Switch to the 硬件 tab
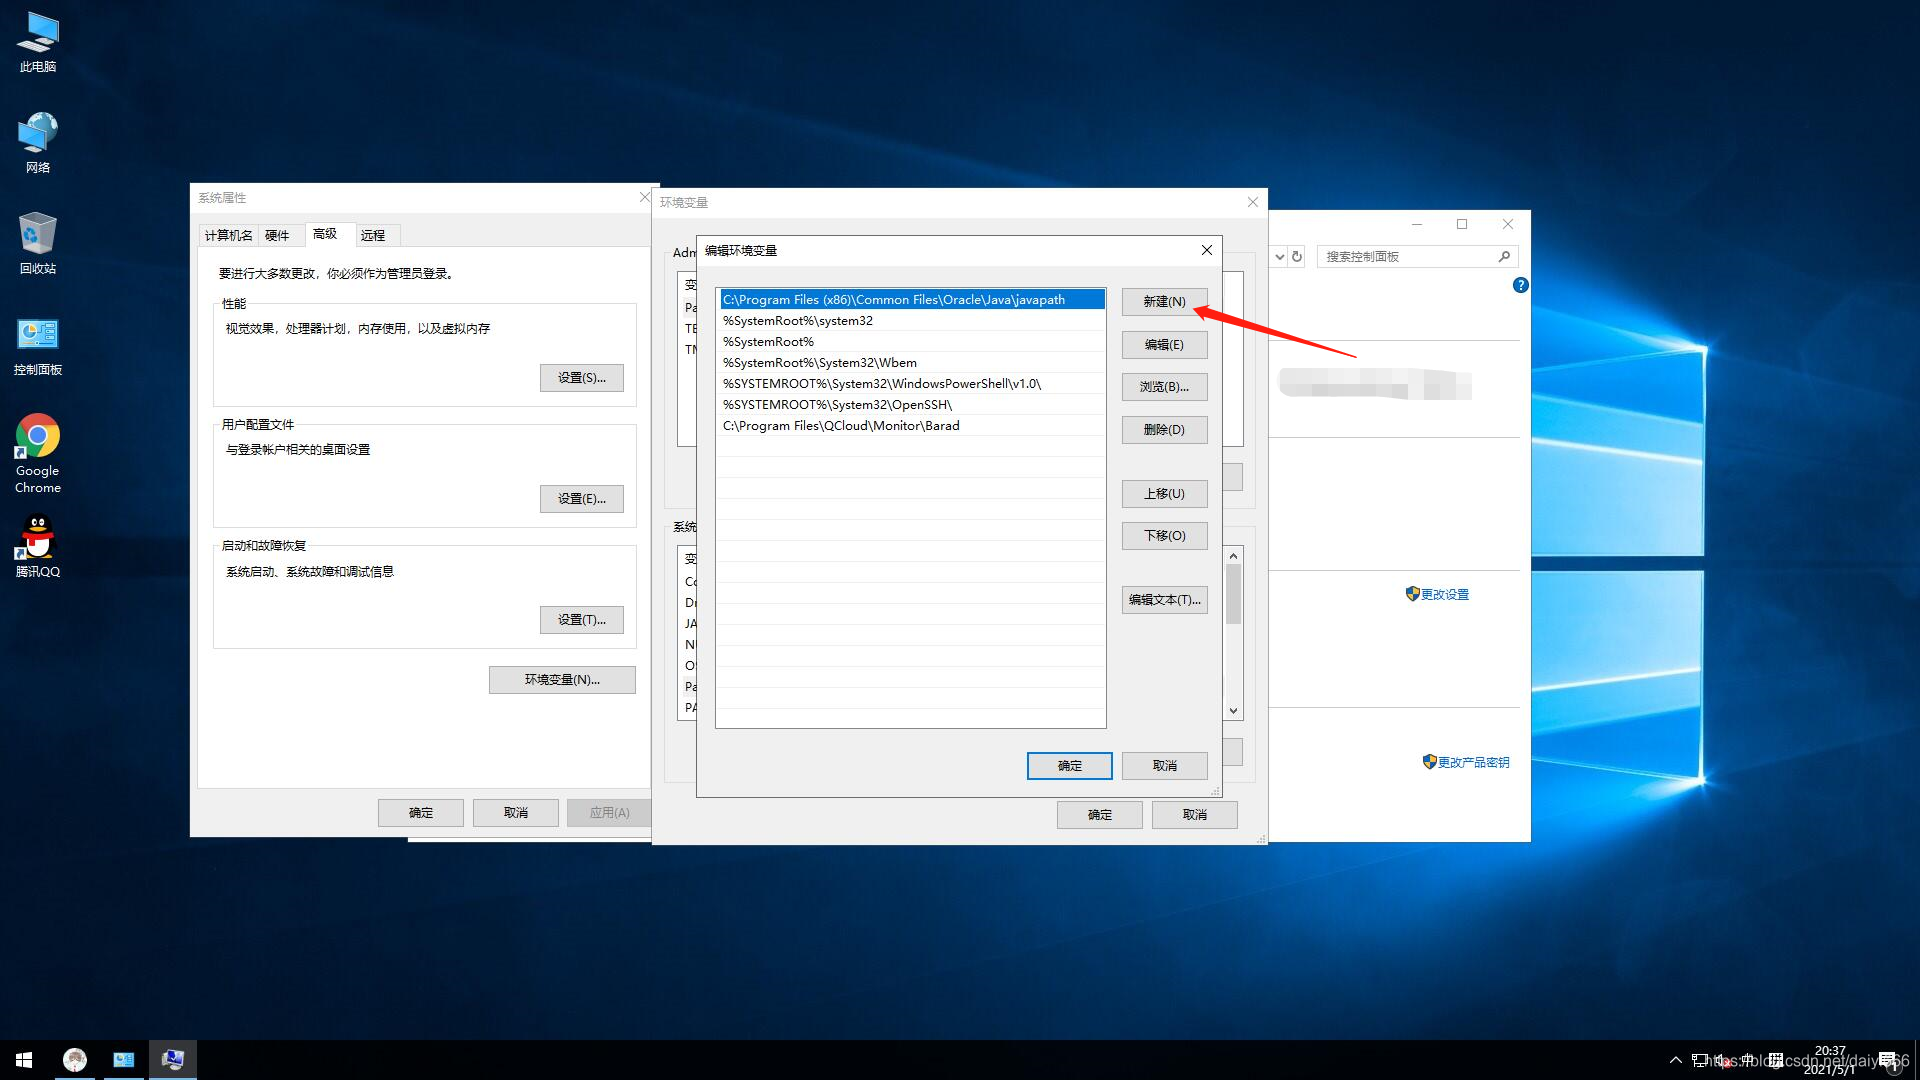Image resolution: width=1920 pixels, height=1080 pixels. click(277, 235)
